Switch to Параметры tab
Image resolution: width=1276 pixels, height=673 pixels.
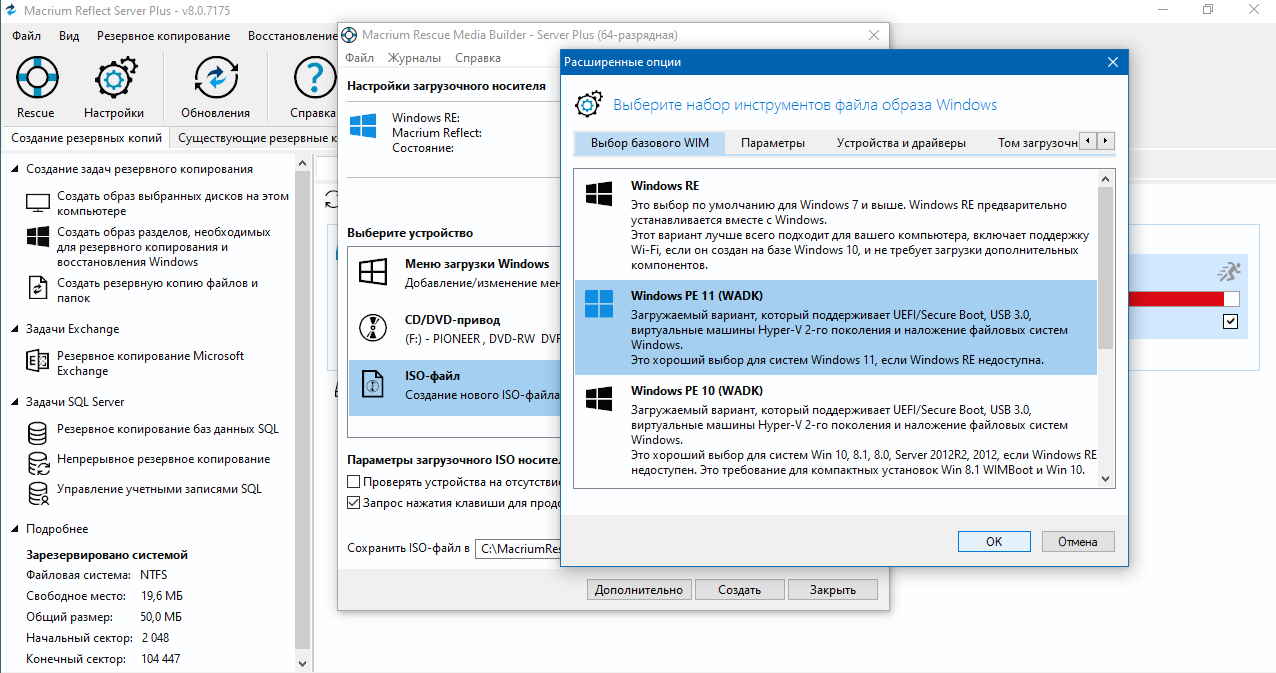pyautogui.click(x=773, y=143)
